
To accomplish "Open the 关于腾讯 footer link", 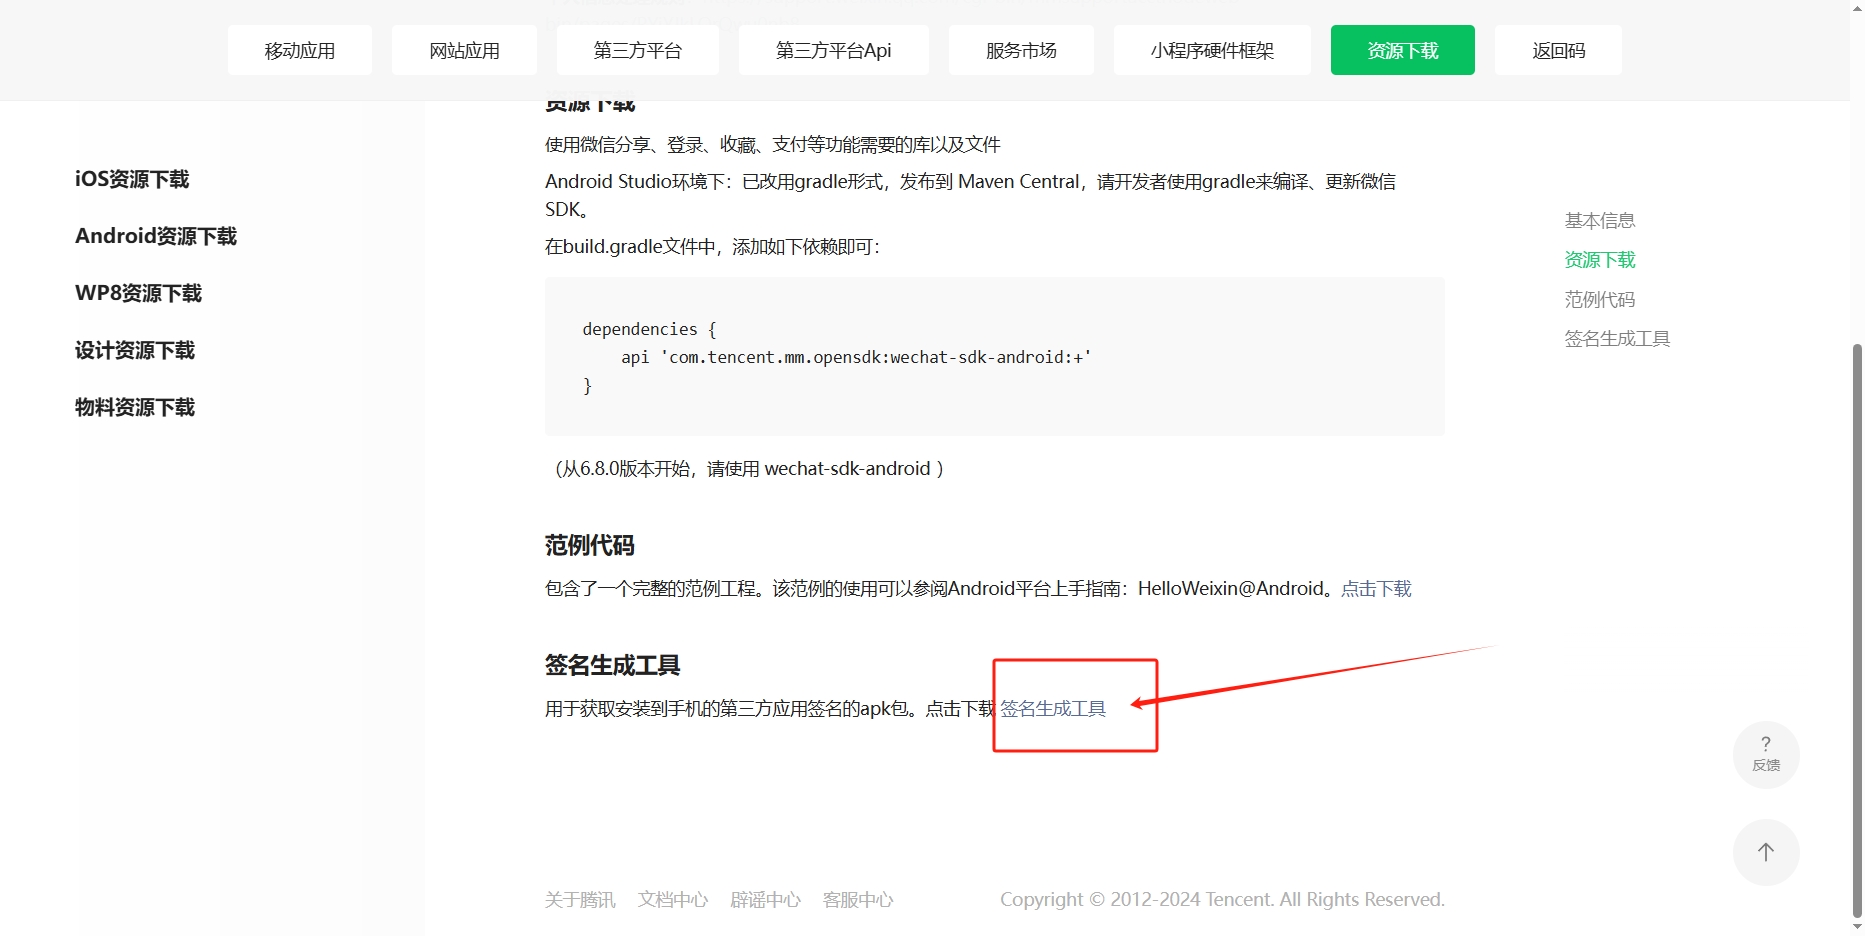I will (x=580, y=900).
